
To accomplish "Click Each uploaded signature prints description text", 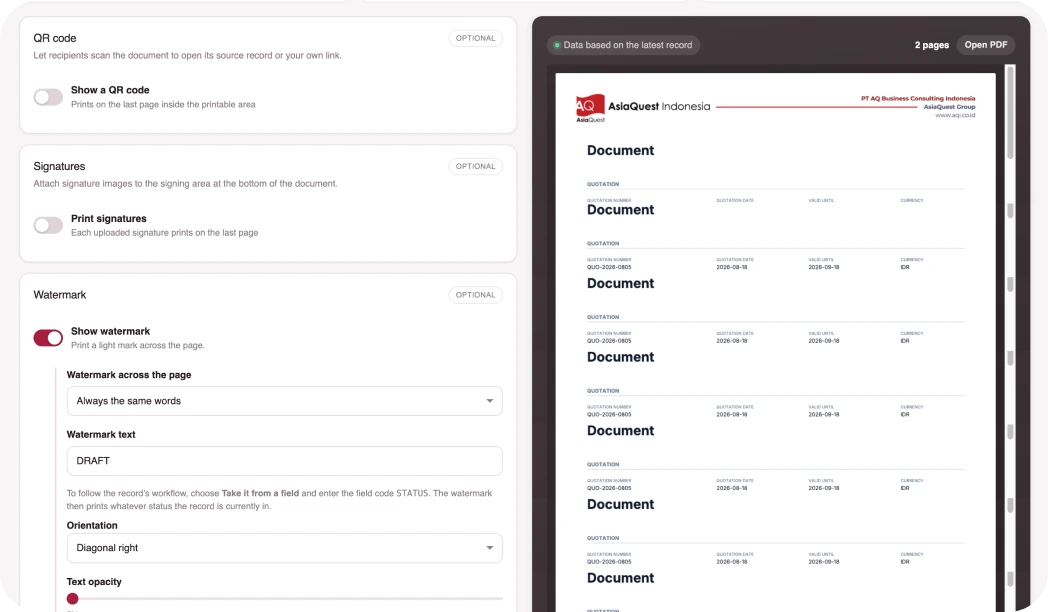I will (164, 233).
